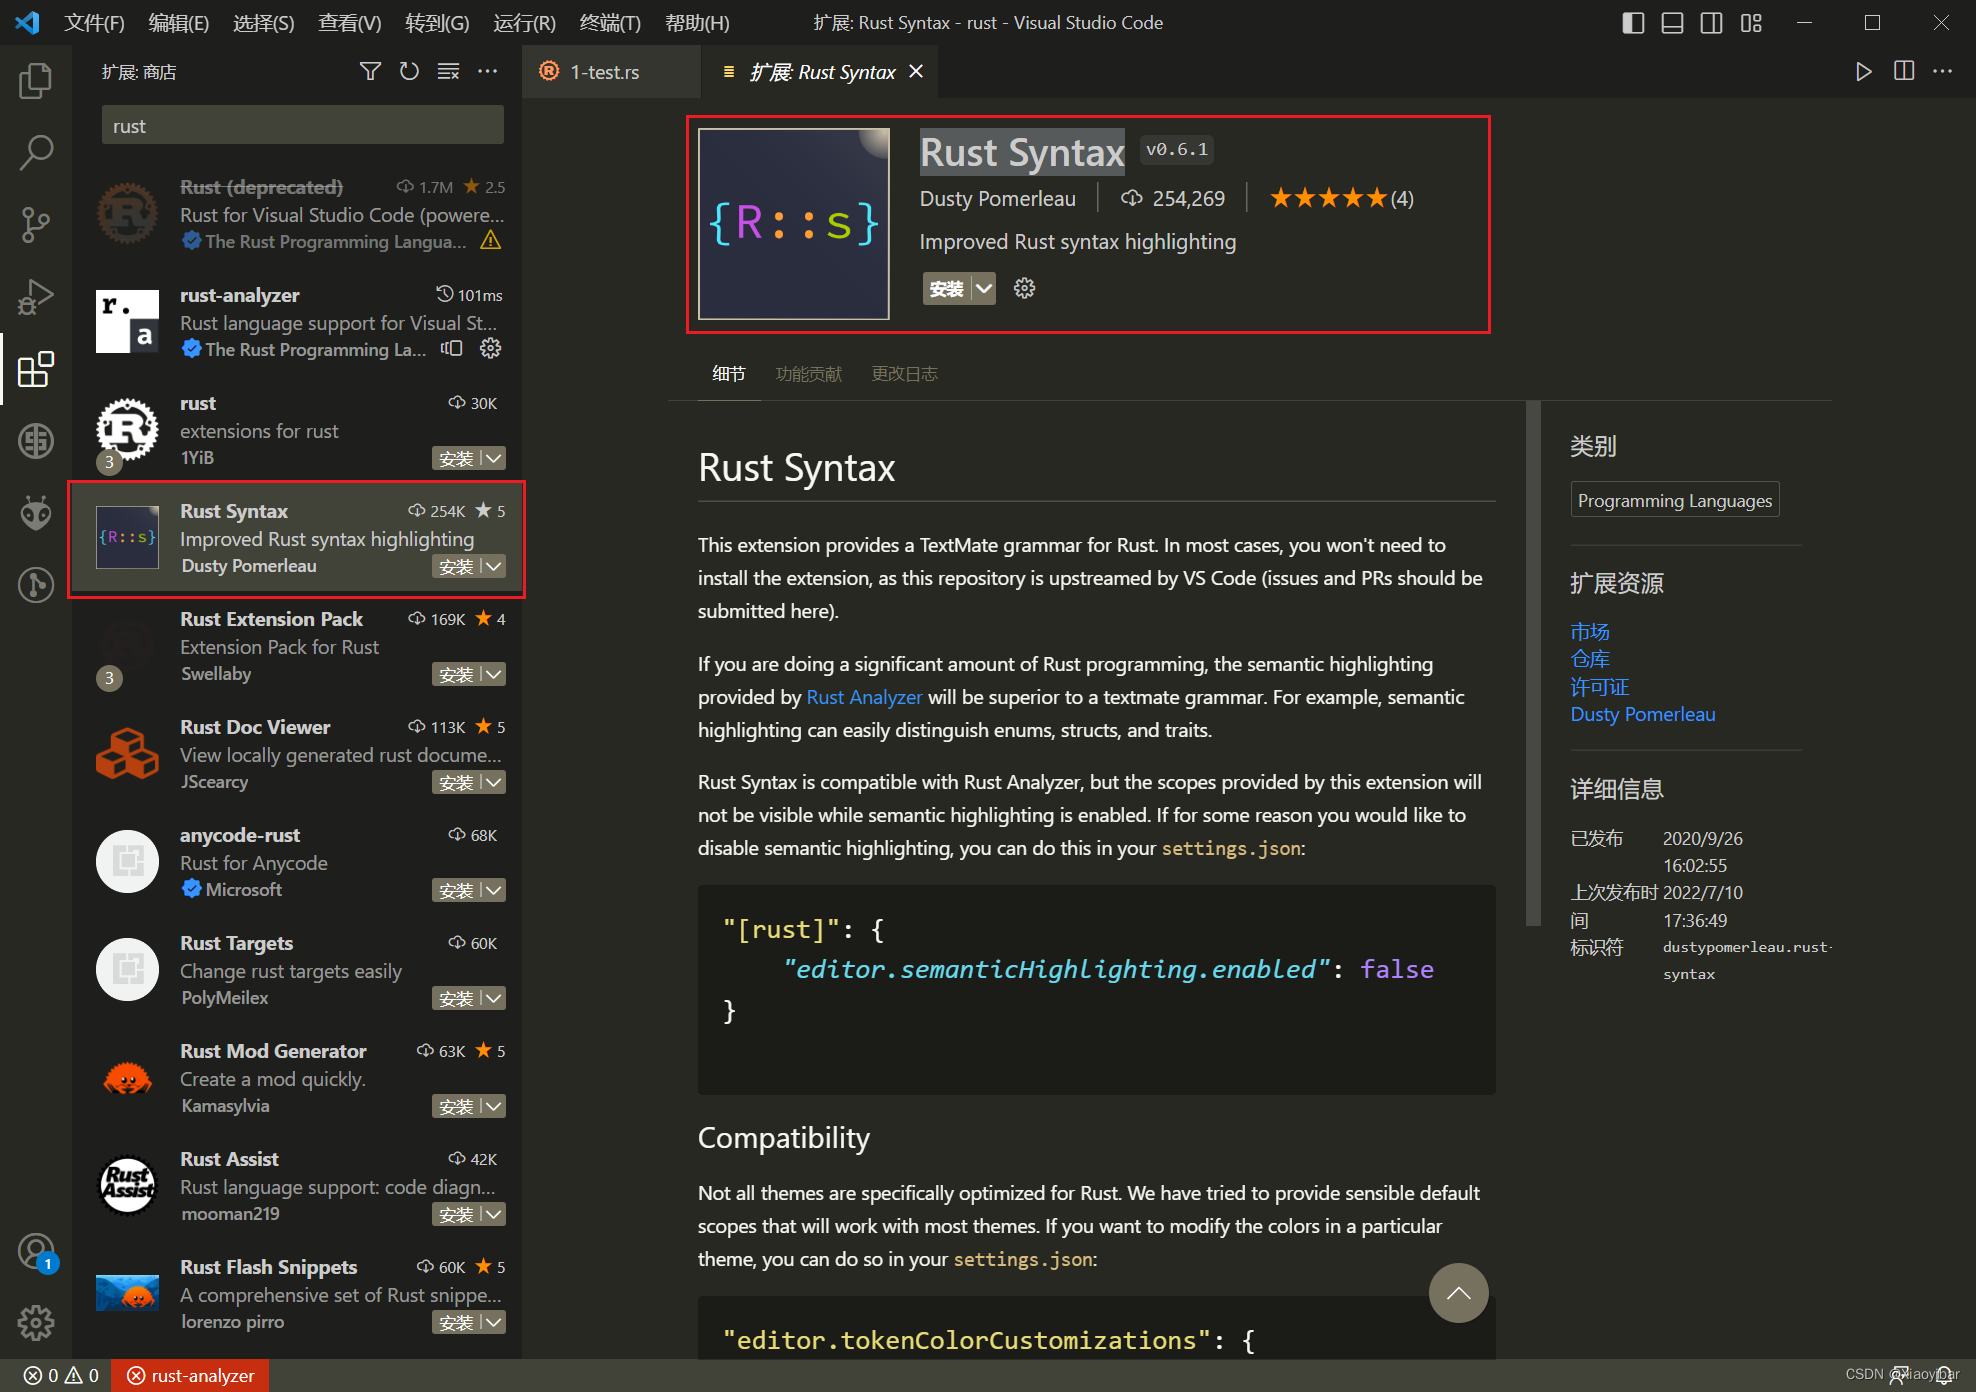Screen dimensions: 1976x1392
Task: Open rust-analyzer manage gear icon
Action: point(490,348)
